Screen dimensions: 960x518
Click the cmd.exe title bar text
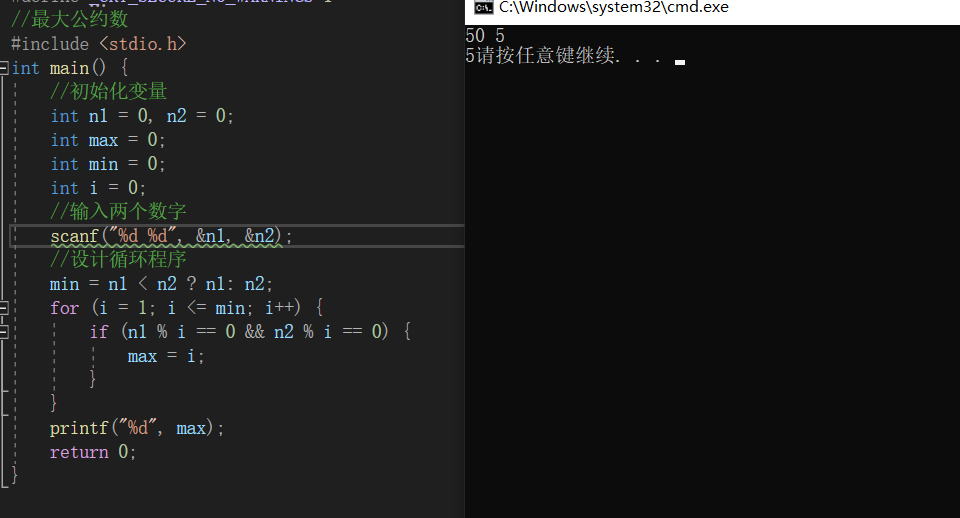613,7
